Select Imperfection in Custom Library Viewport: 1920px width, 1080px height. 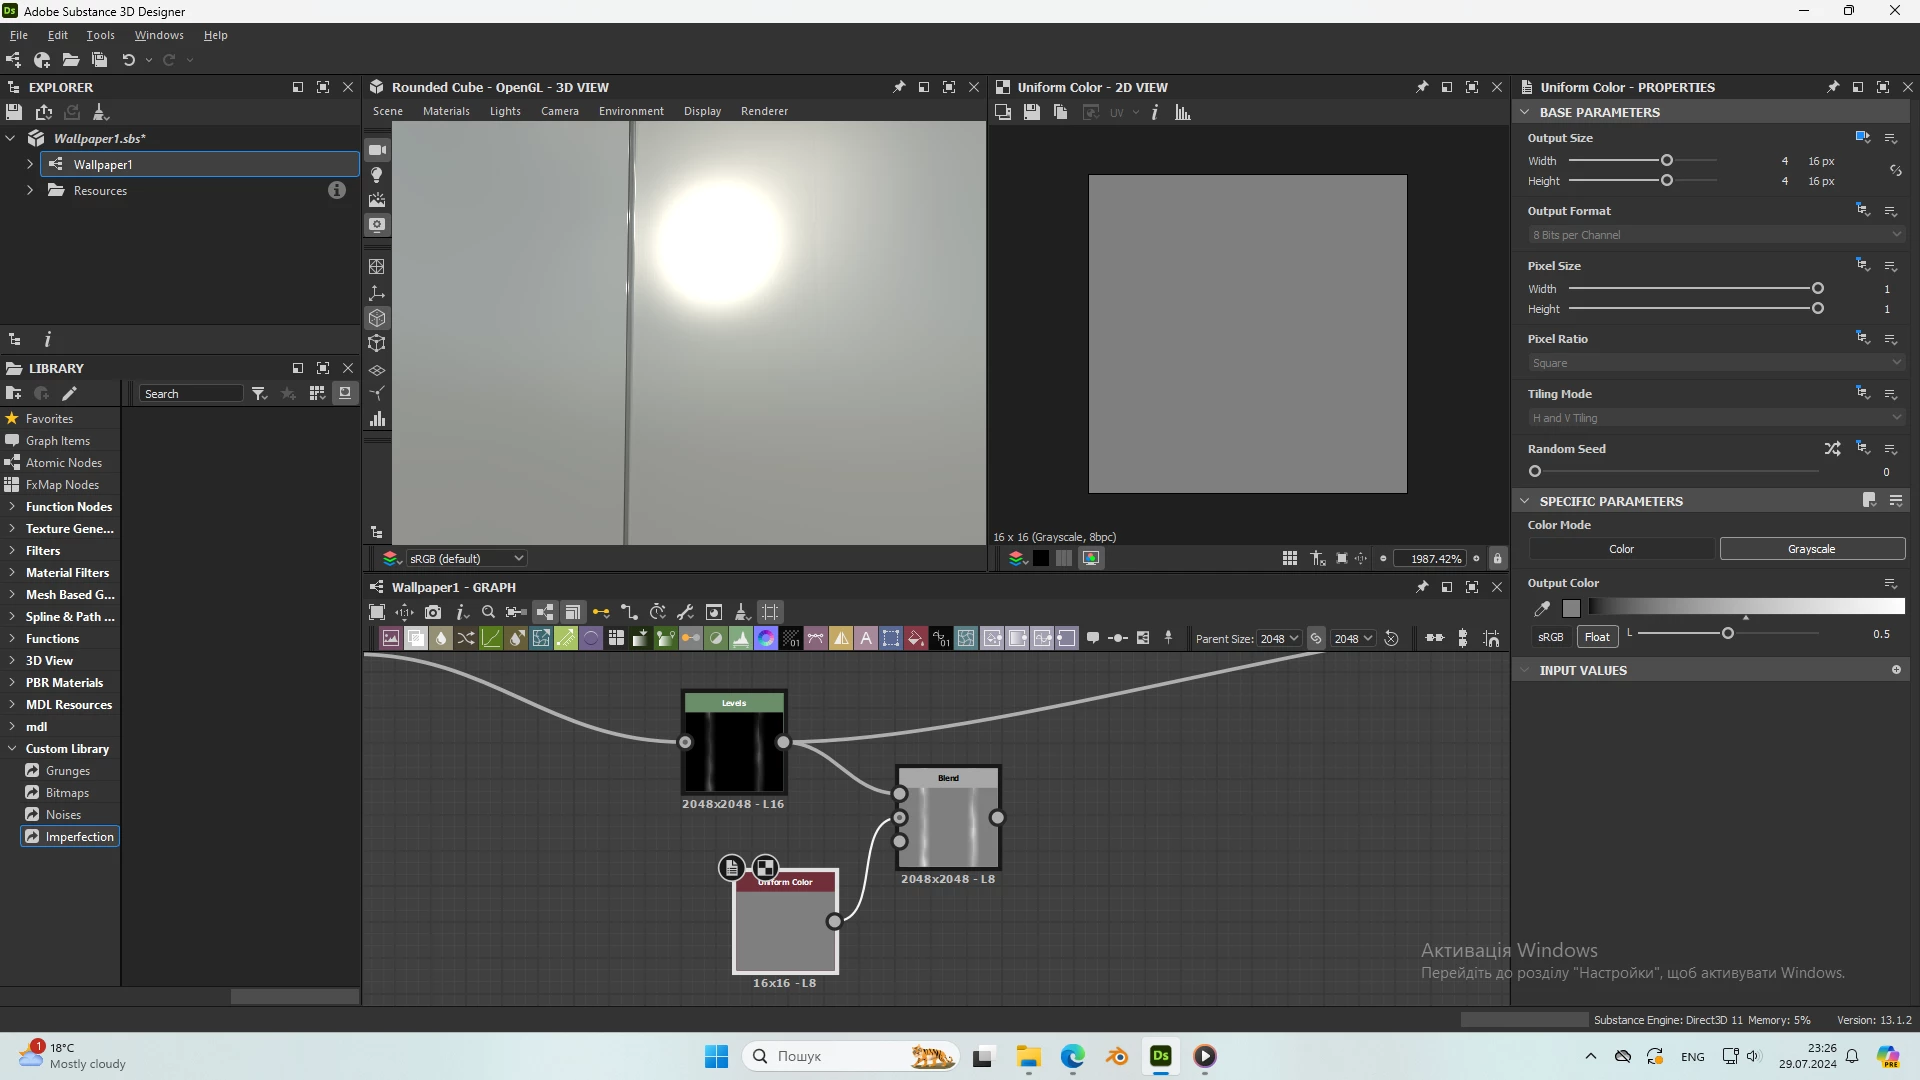click(79, 837)
